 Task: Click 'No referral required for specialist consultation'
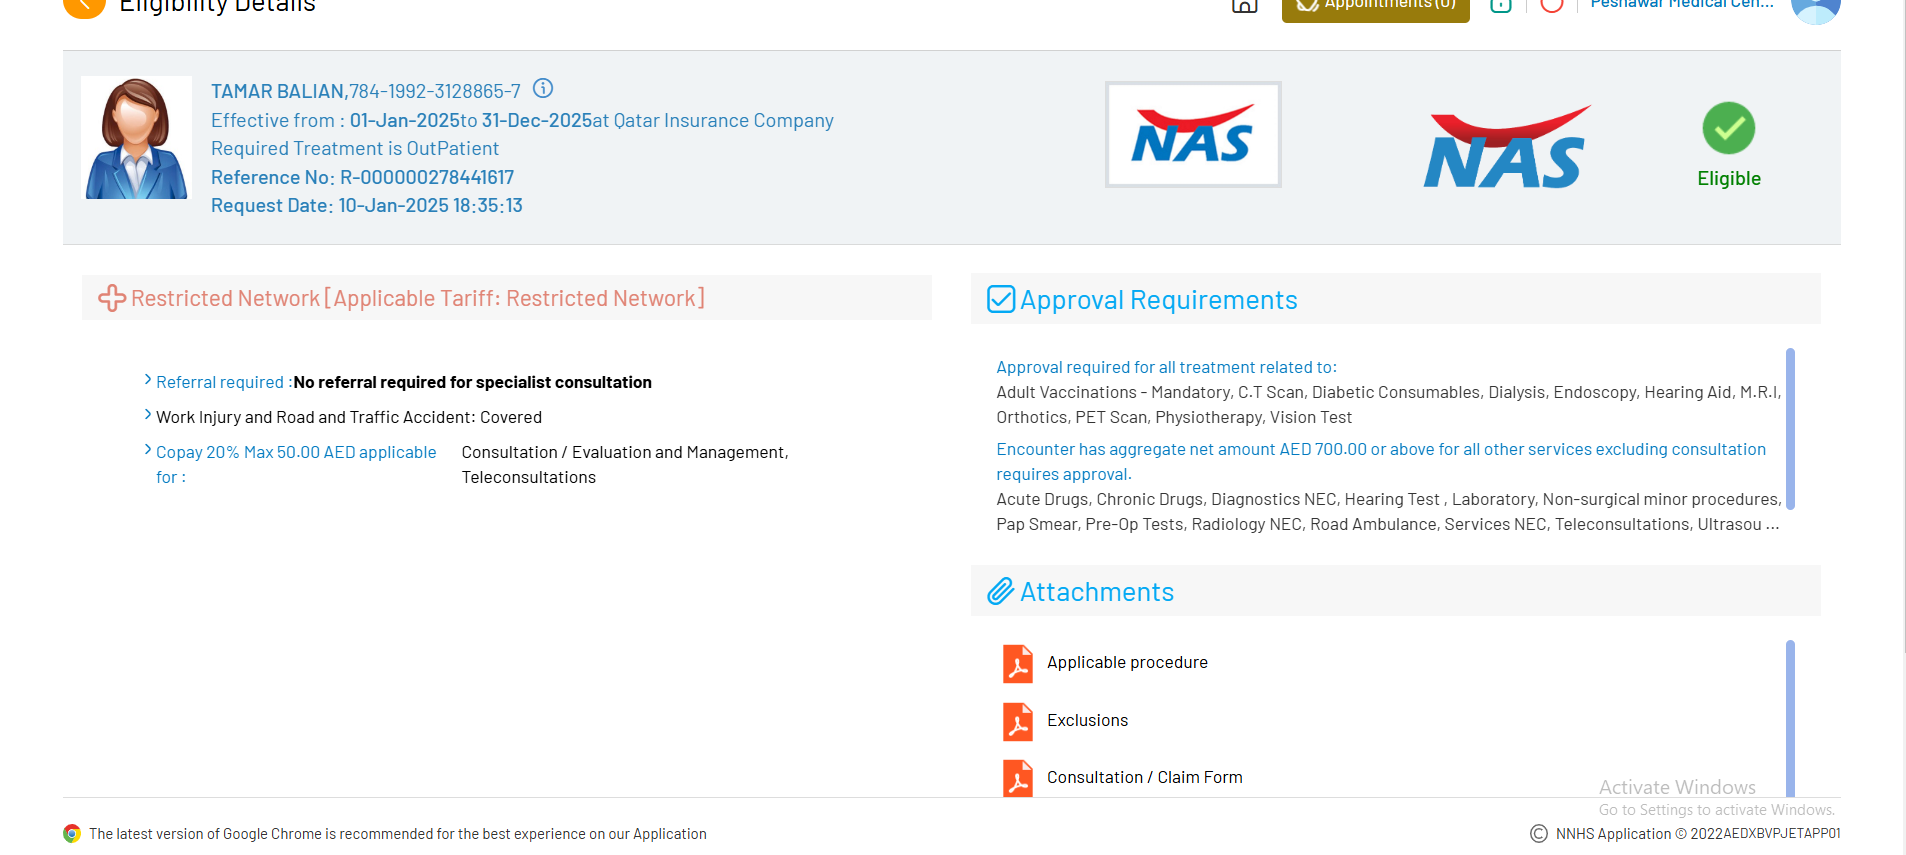(x=472, y=382)
